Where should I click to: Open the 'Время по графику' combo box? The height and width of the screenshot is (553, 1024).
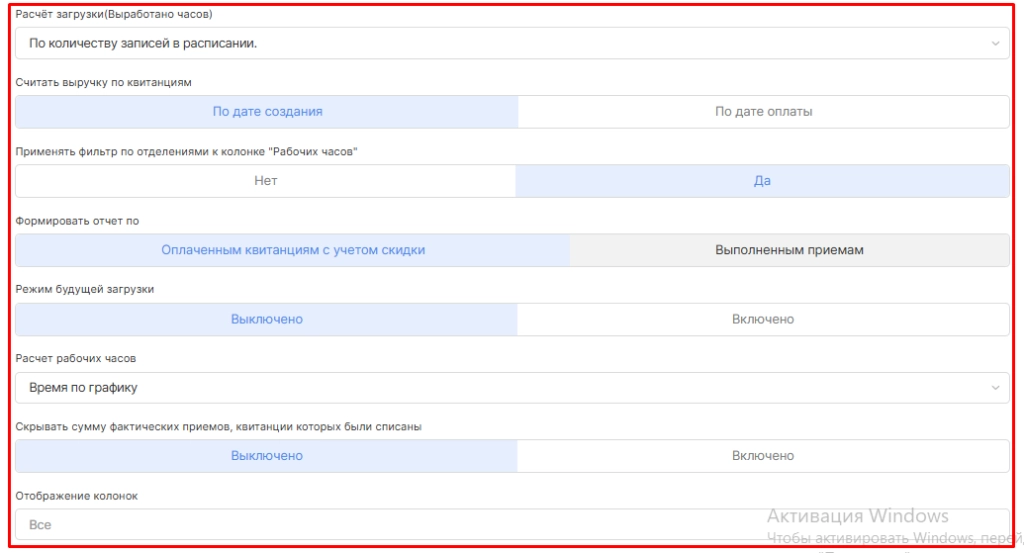(x=512, y=388)
